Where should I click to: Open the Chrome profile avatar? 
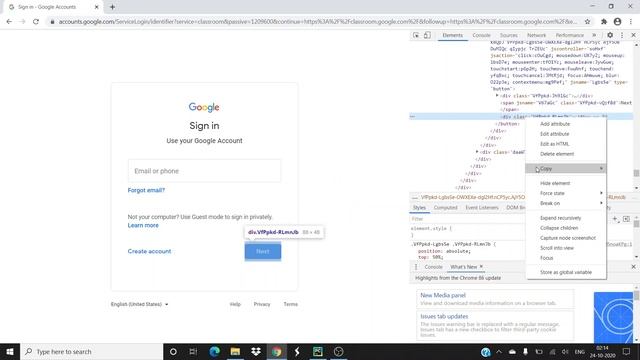pos(617,22)
